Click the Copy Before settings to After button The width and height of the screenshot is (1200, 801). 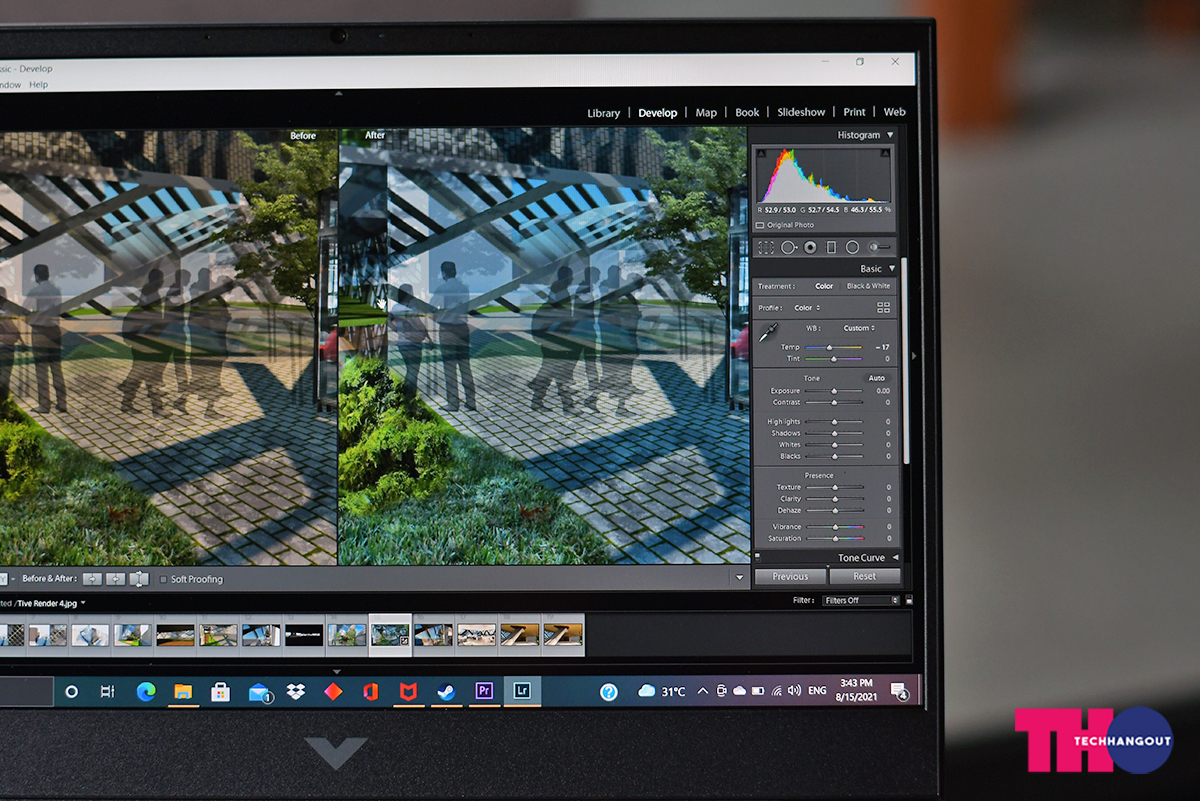point(92,579)
